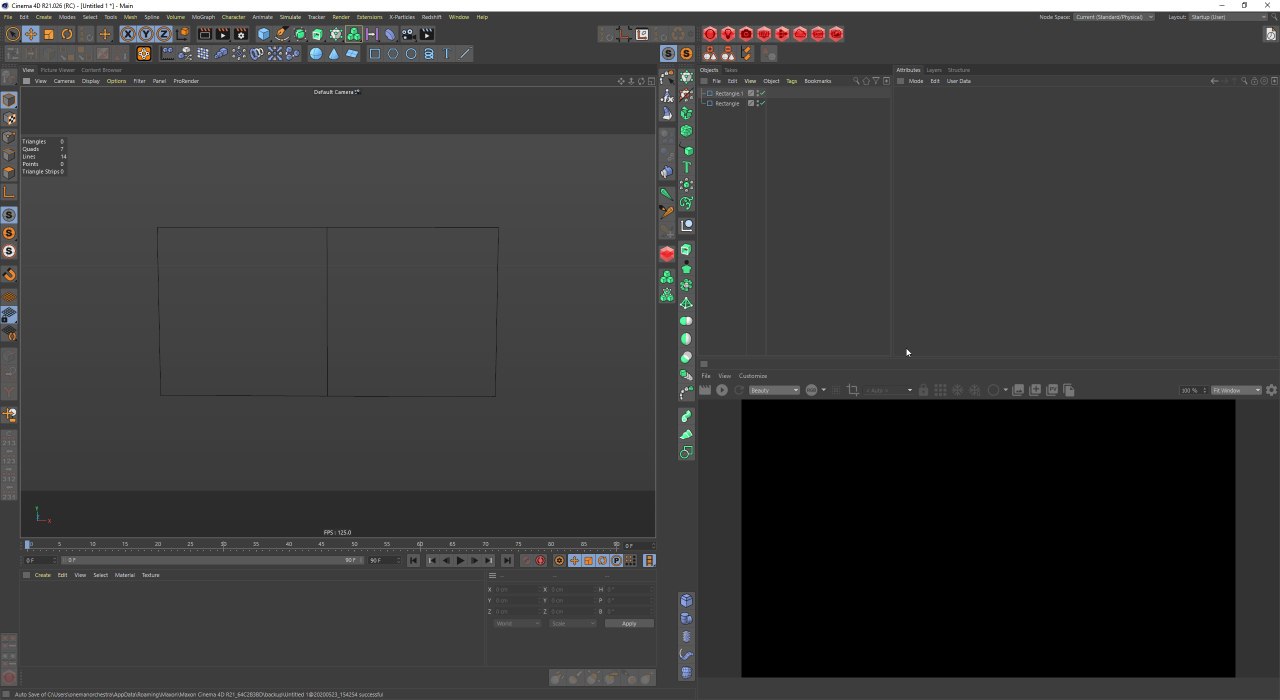The image size is (1280, 700).
Task: Switch to the Picture Viewer tab
Action: pos(57,70)
